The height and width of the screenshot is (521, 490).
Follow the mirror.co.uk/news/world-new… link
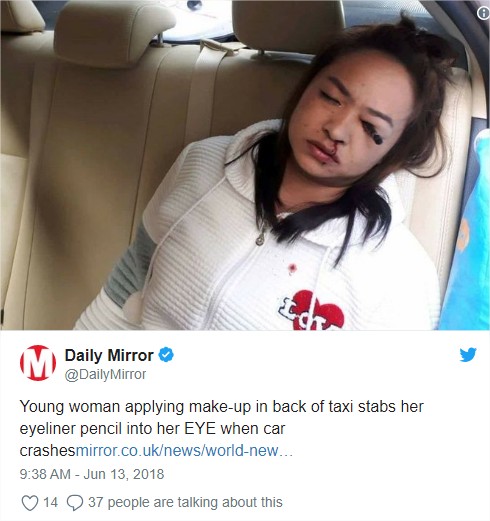[184, 451]
